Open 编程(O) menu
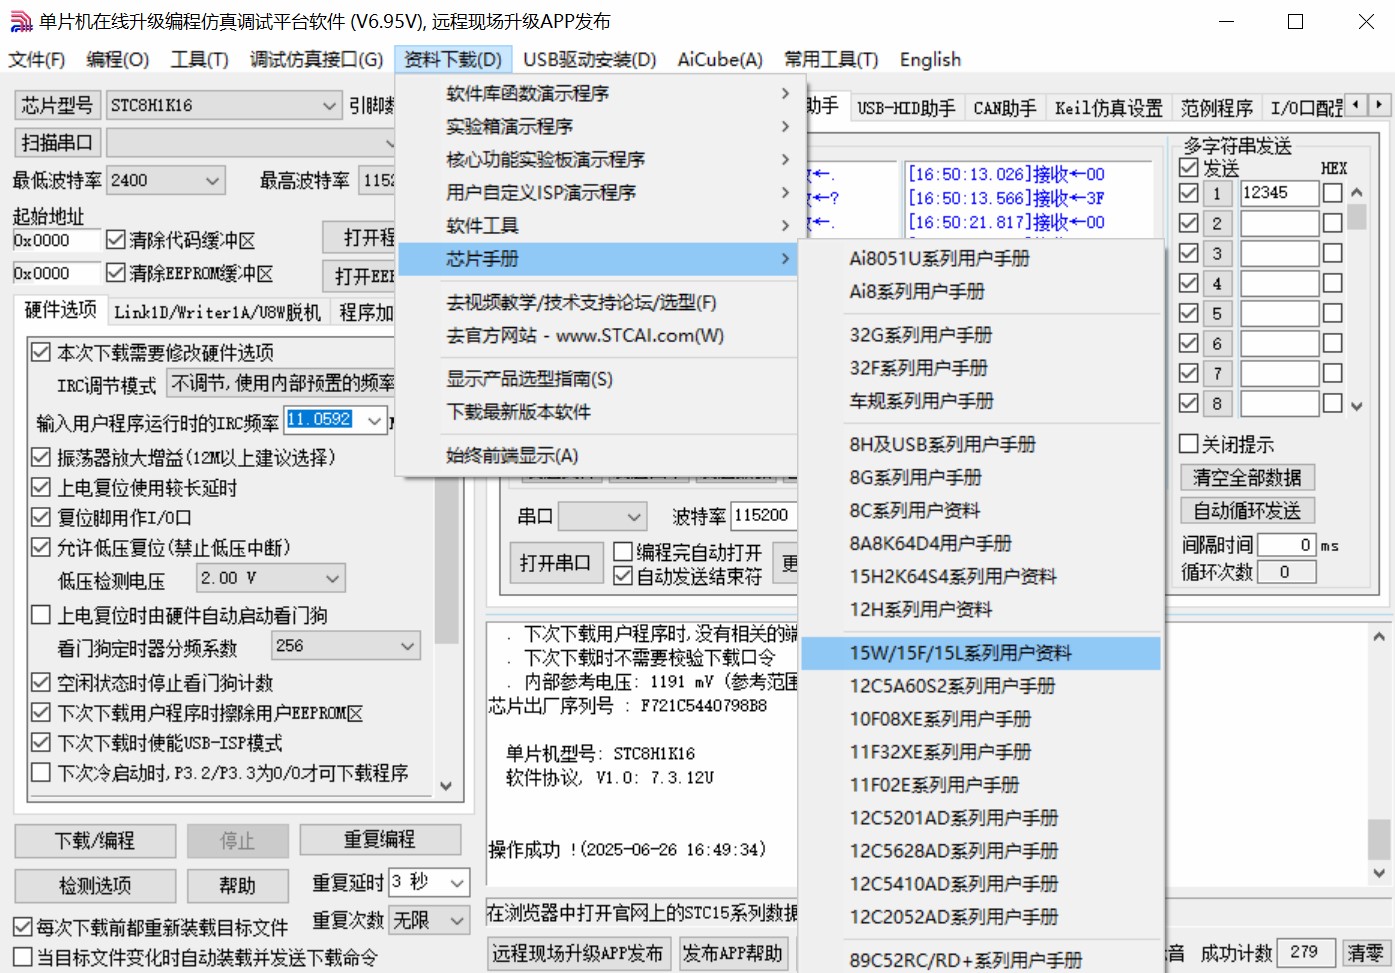 coord(118,60)
